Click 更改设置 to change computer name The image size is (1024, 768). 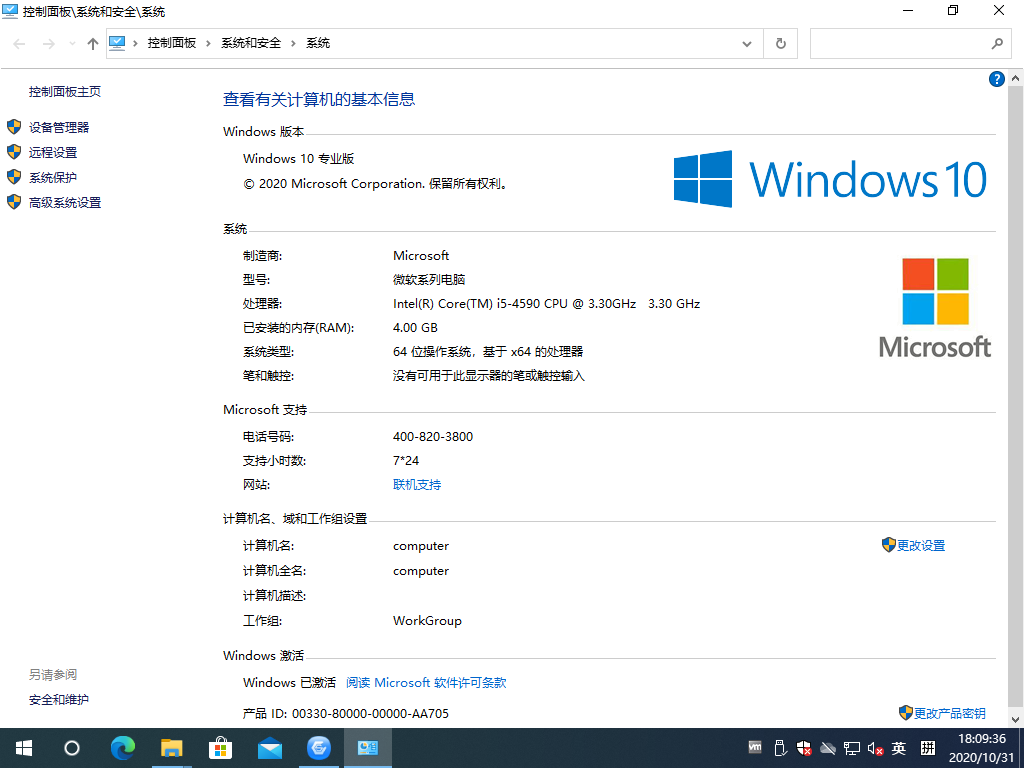(920, 546)
